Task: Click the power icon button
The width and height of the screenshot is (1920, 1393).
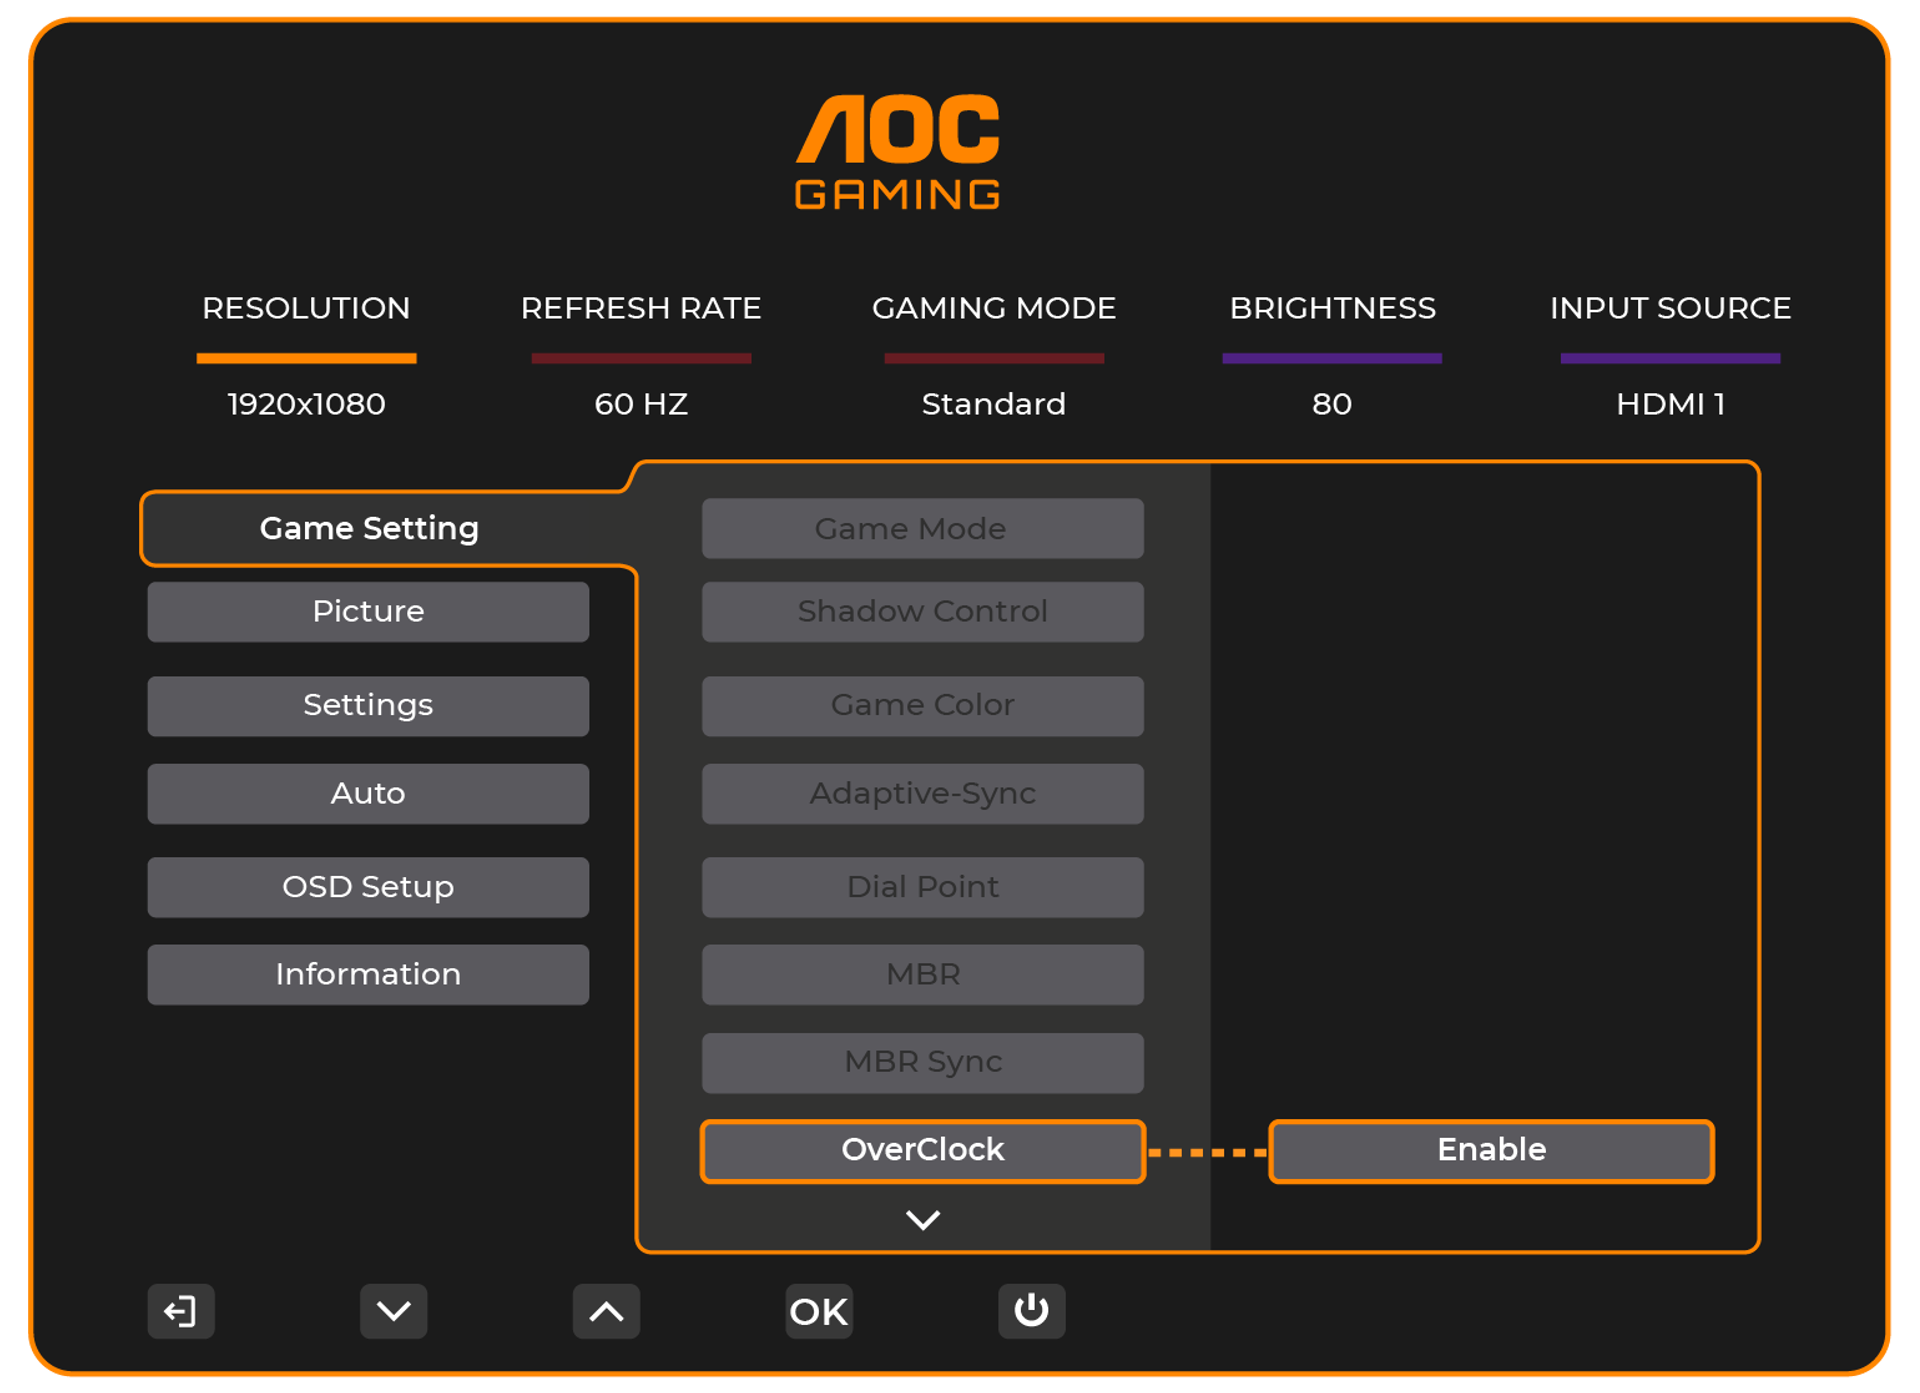Action: coord(1031,1310)
